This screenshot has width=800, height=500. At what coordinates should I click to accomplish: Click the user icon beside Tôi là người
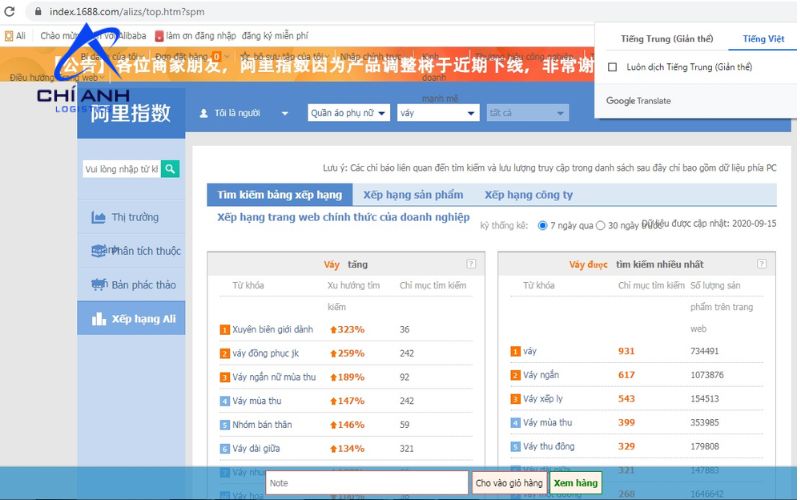coord(204,113)
